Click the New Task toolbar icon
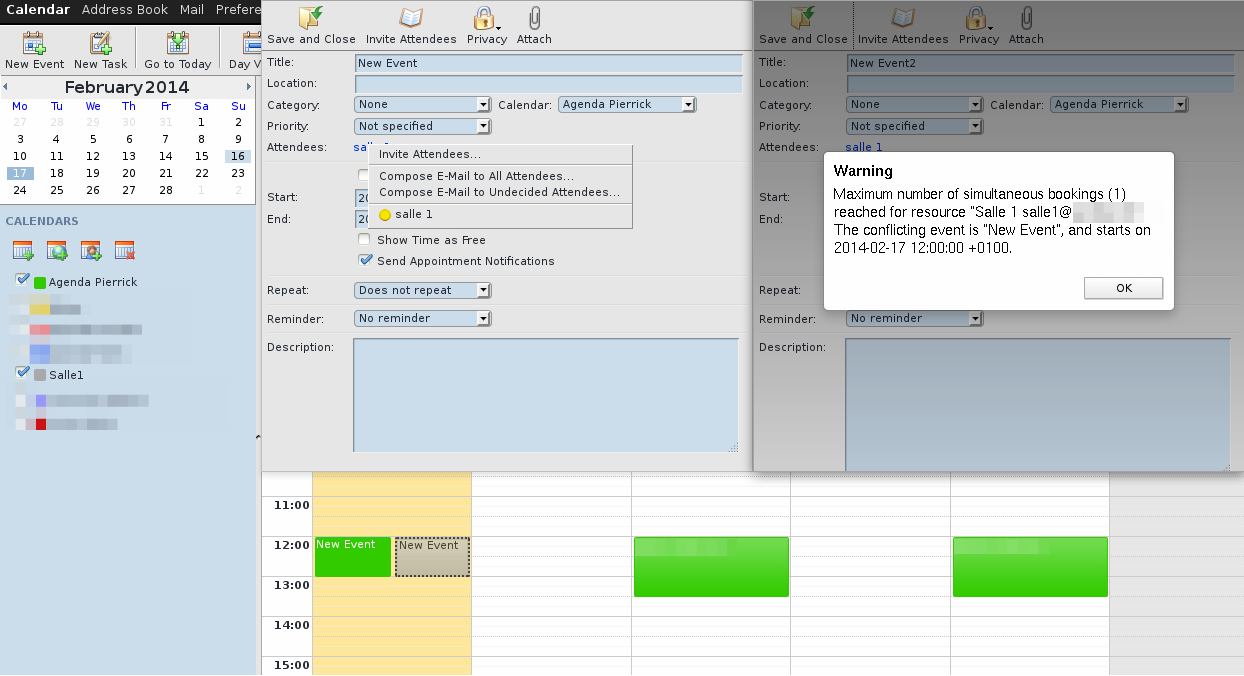Viewport: 1244px width, 676px height. [100, 43]
